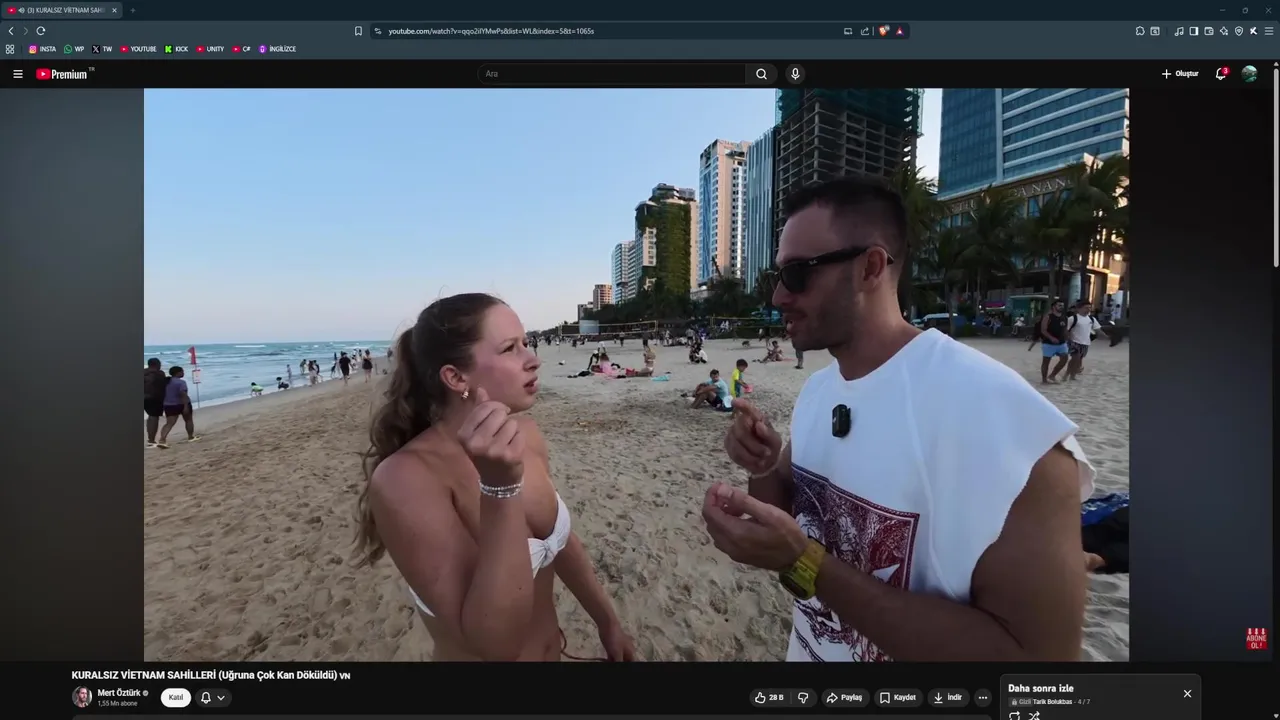Toggle playlist loop icon

click(x=1015, y=716)
